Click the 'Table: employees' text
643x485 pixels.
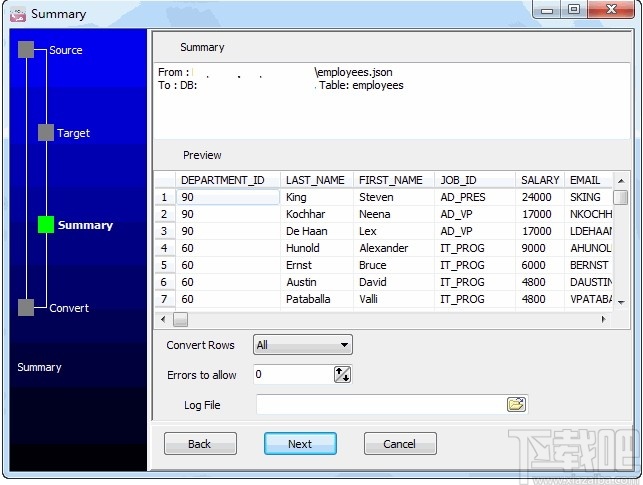361,85
